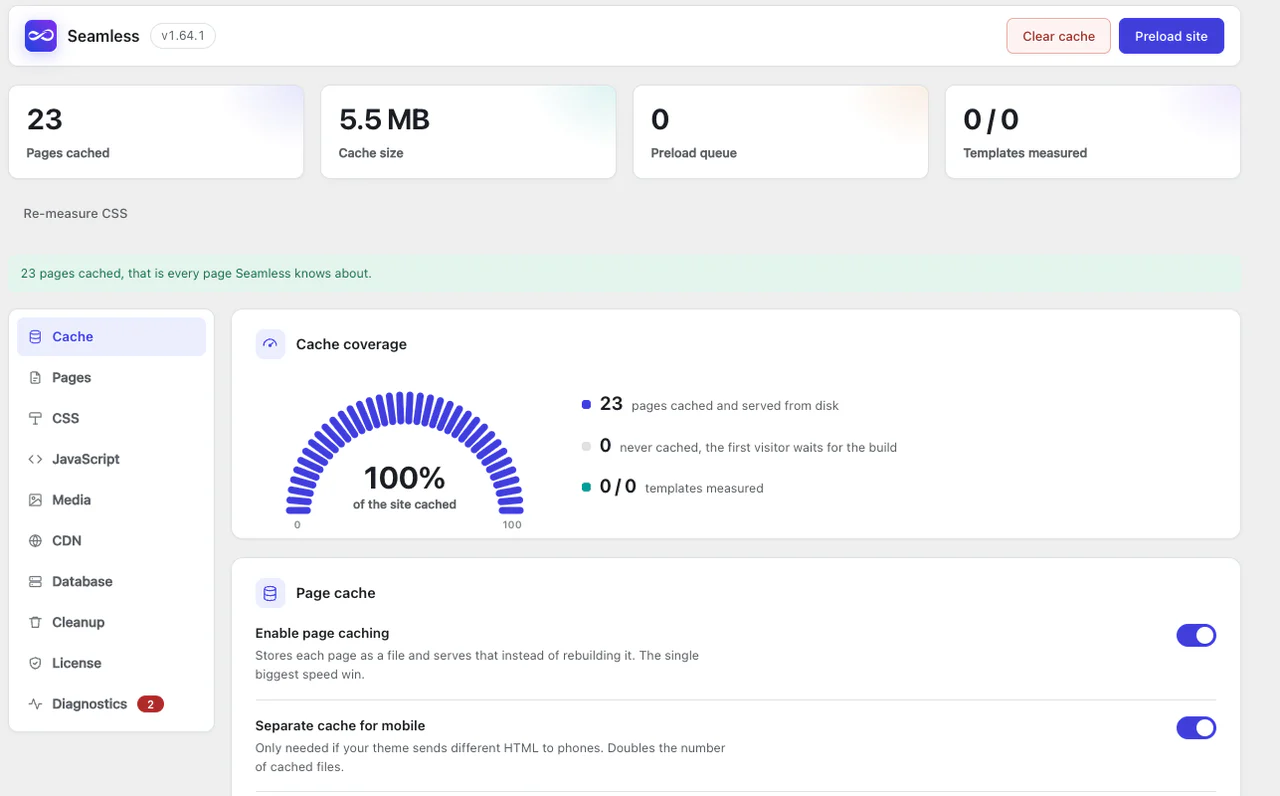
Task: Click the Preload site button
Action: tap(1171, 36)
